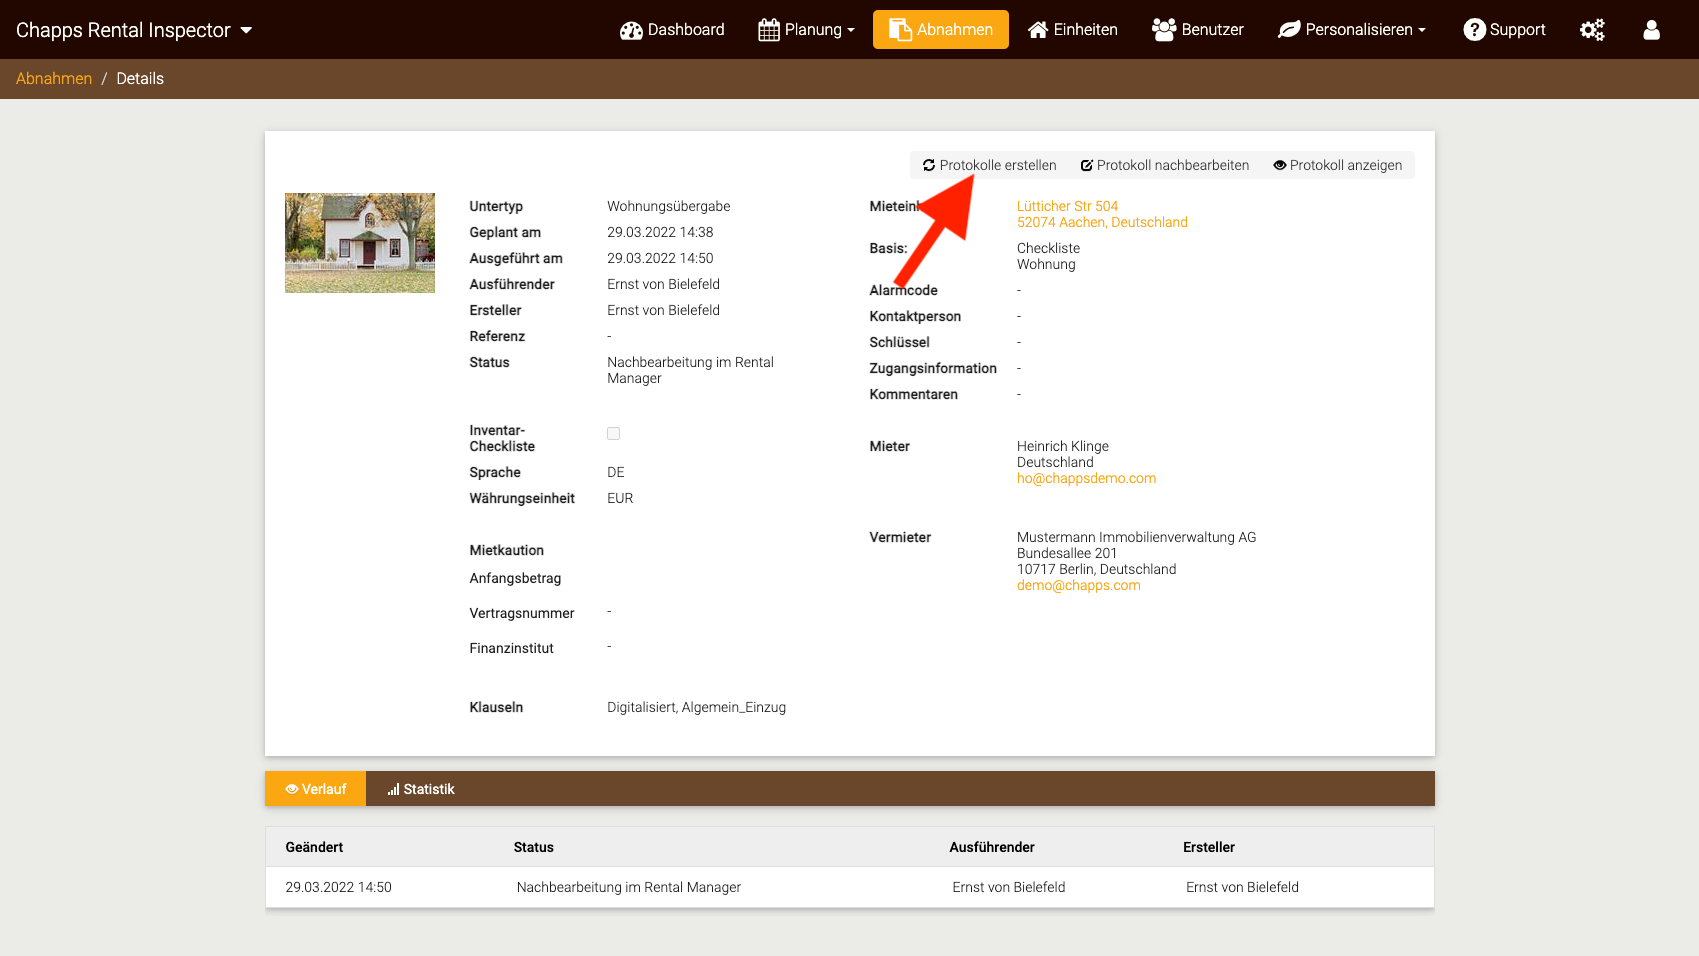Image resolution: width=1699 pixels, height=956 pixels.
Task: Open the Lütticher Str 504 address link
Action: tap(1067, 206)
